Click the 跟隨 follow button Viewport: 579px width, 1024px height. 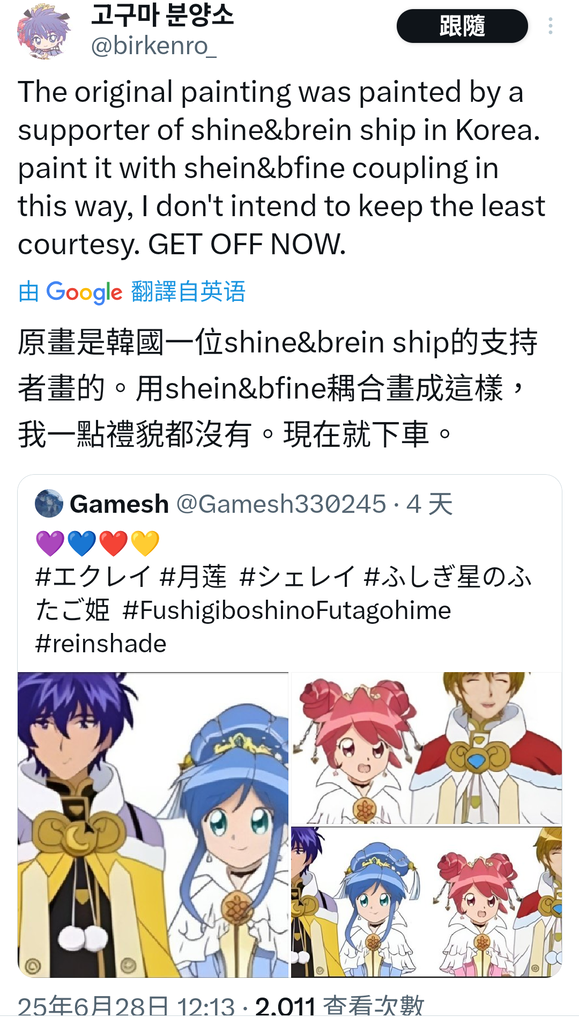click(x=462, y=26)
